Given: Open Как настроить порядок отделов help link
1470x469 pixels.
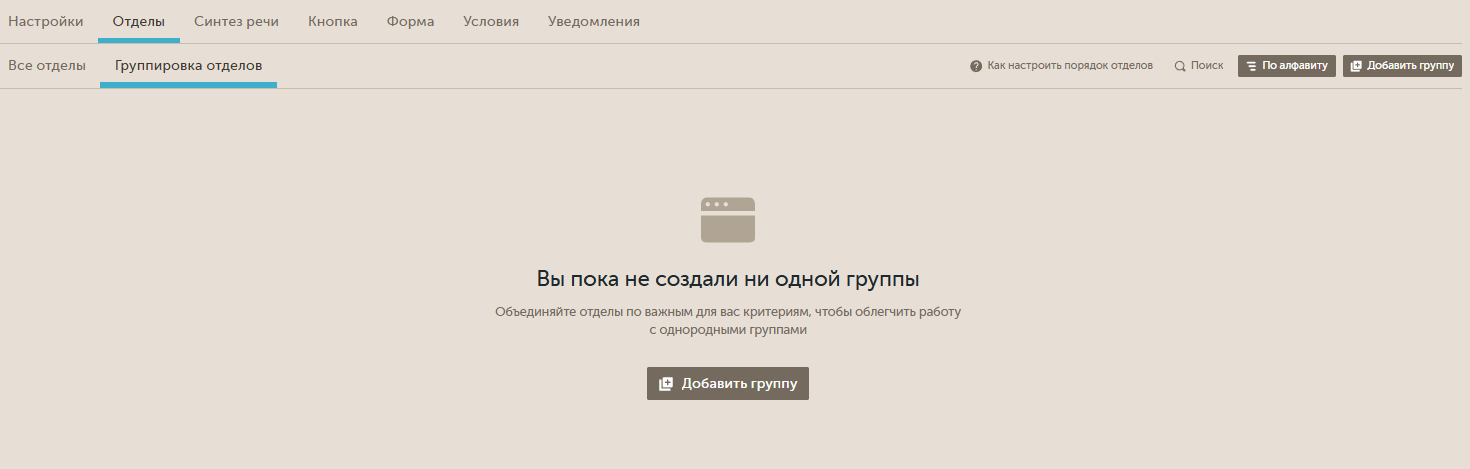Looking at the screenshot, I should [1070, 66].
